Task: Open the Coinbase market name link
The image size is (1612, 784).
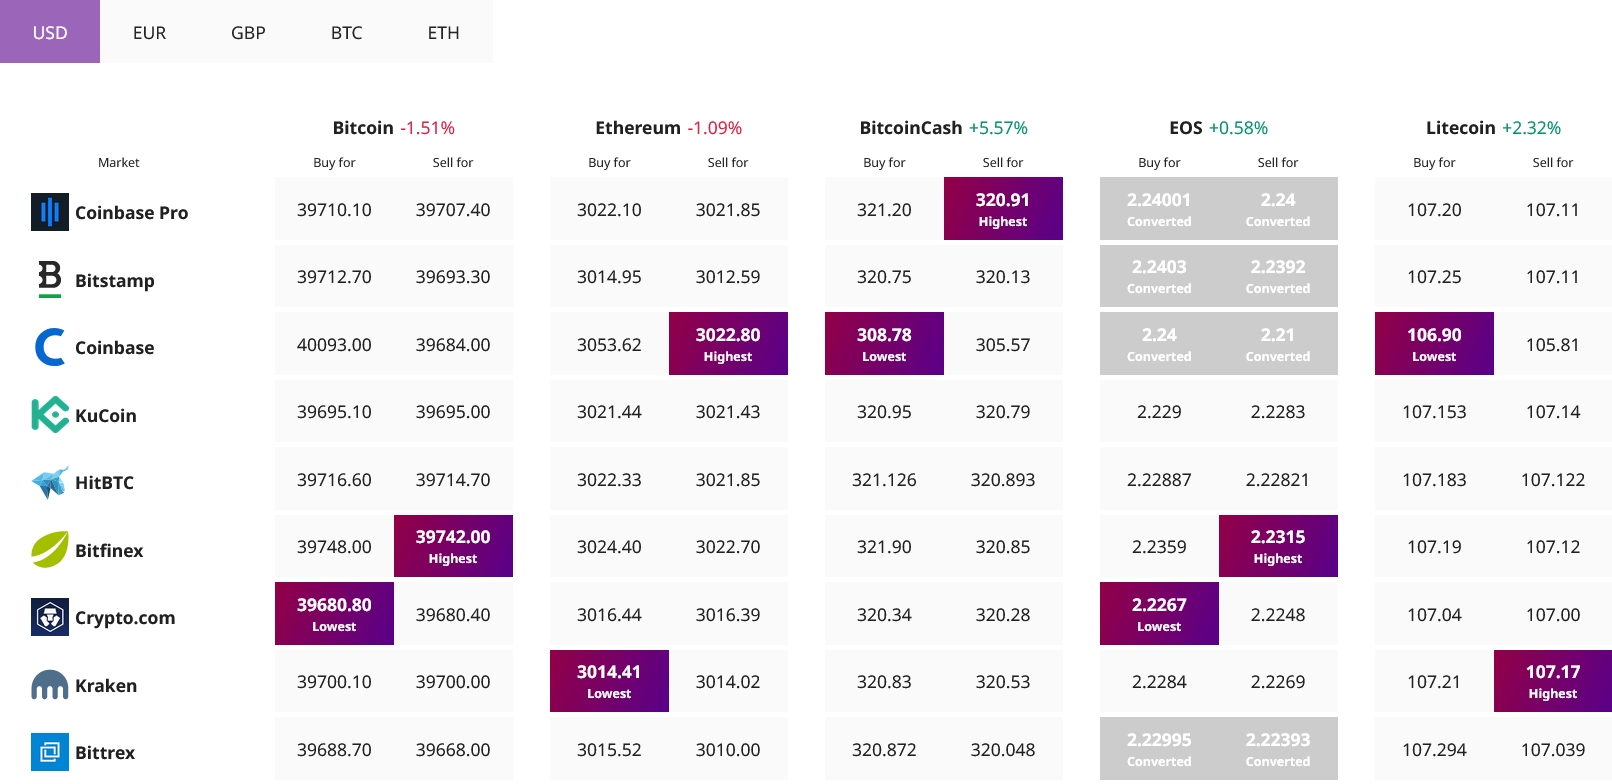Action: pyautogui.click(x=115, y=347)
